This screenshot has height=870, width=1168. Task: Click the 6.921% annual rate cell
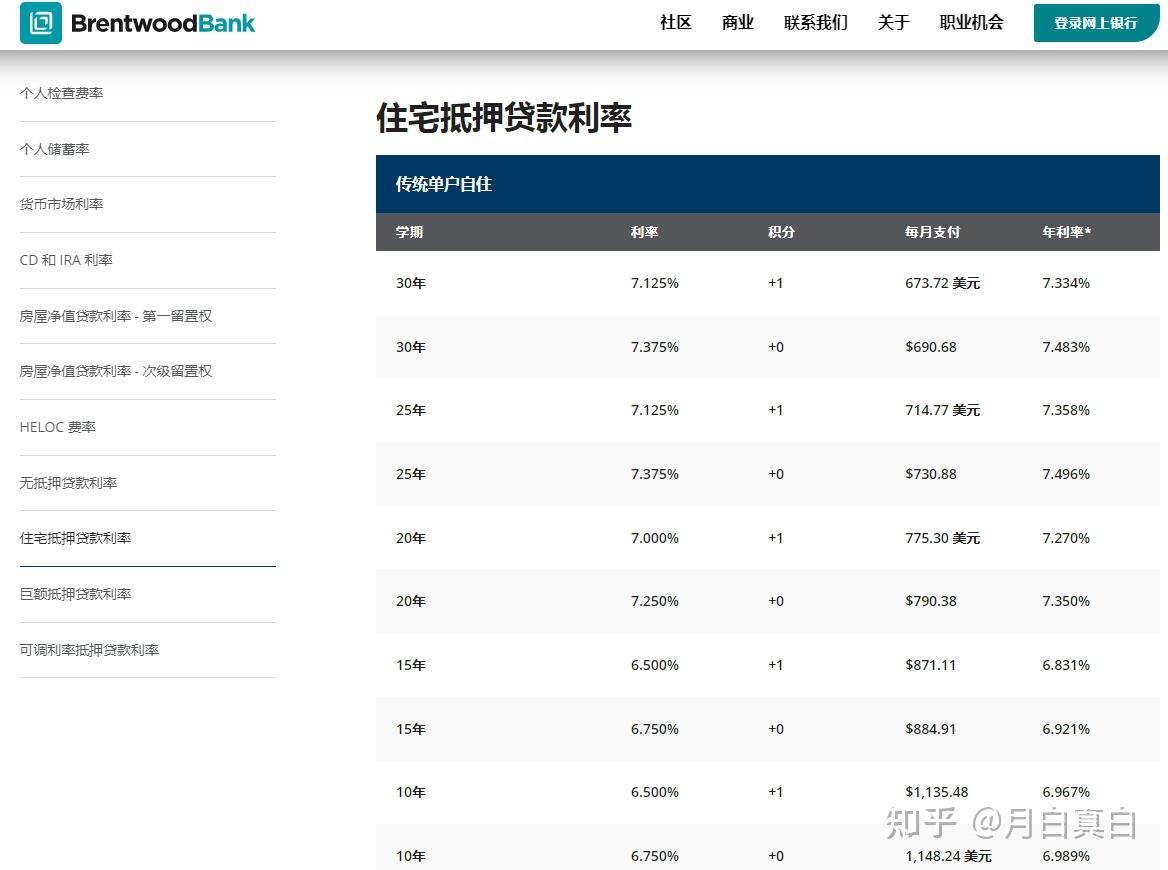[1066, 729]
